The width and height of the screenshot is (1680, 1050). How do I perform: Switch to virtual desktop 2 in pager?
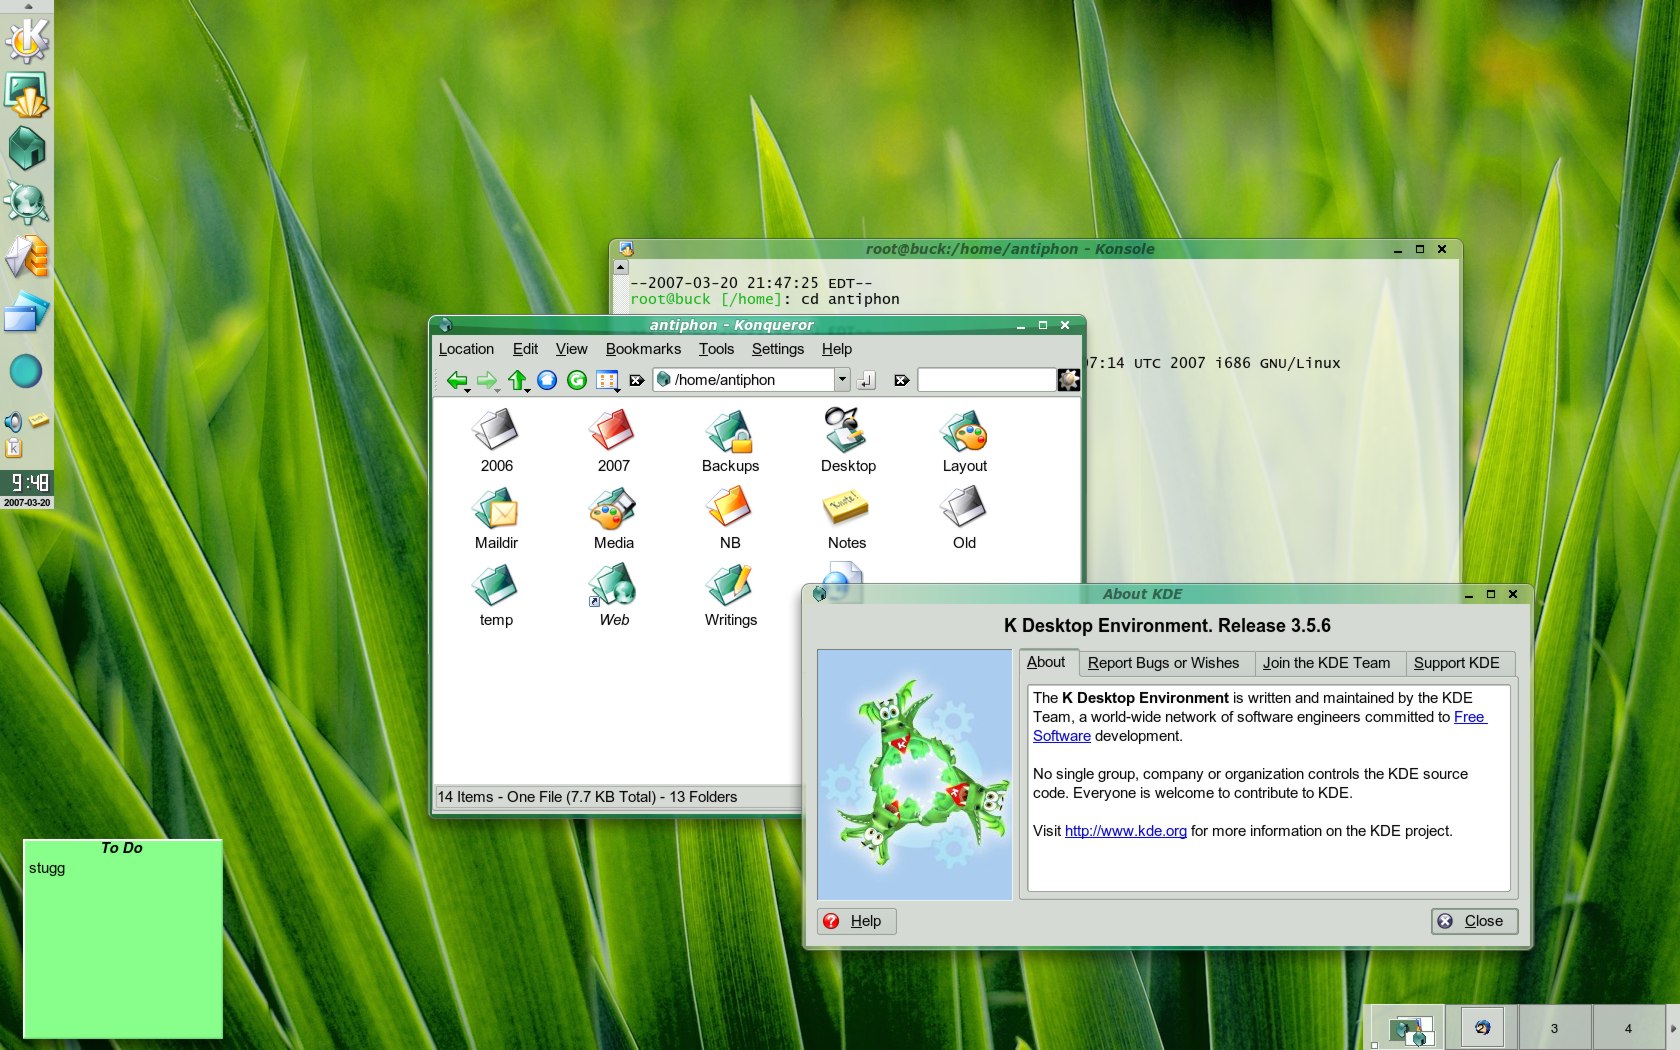coord(1482,1027)
